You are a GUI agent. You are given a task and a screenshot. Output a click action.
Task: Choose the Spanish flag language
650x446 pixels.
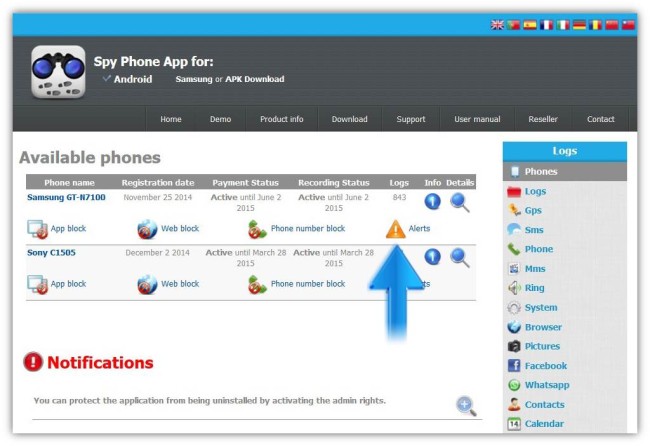530,25
